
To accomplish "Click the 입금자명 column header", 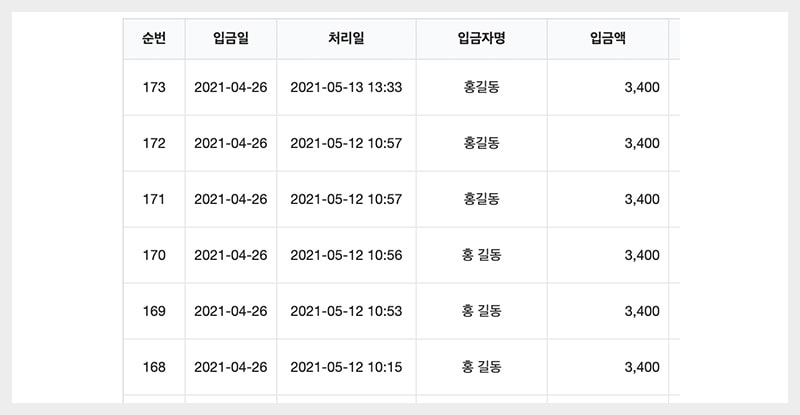I will [x=481, y=39].
